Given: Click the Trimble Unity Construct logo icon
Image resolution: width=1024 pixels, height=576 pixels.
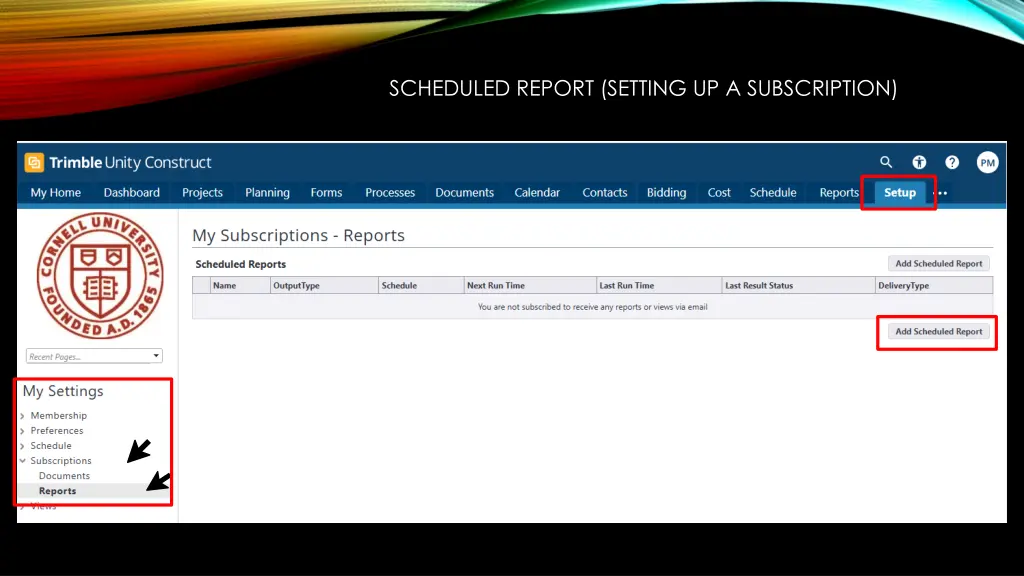Looking at the screenshot, I should pyautogui.click(x=34, y=162).
